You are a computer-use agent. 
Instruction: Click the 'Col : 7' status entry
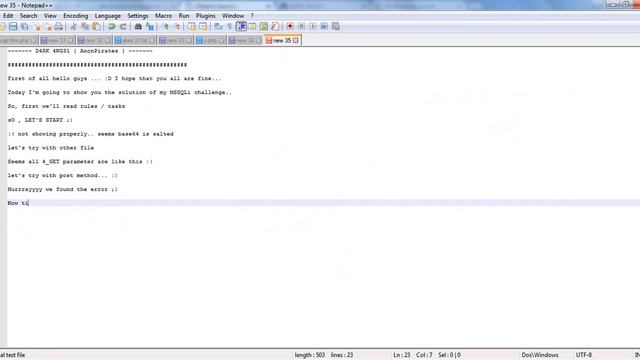pyautogui.click(x=424, y=355)
